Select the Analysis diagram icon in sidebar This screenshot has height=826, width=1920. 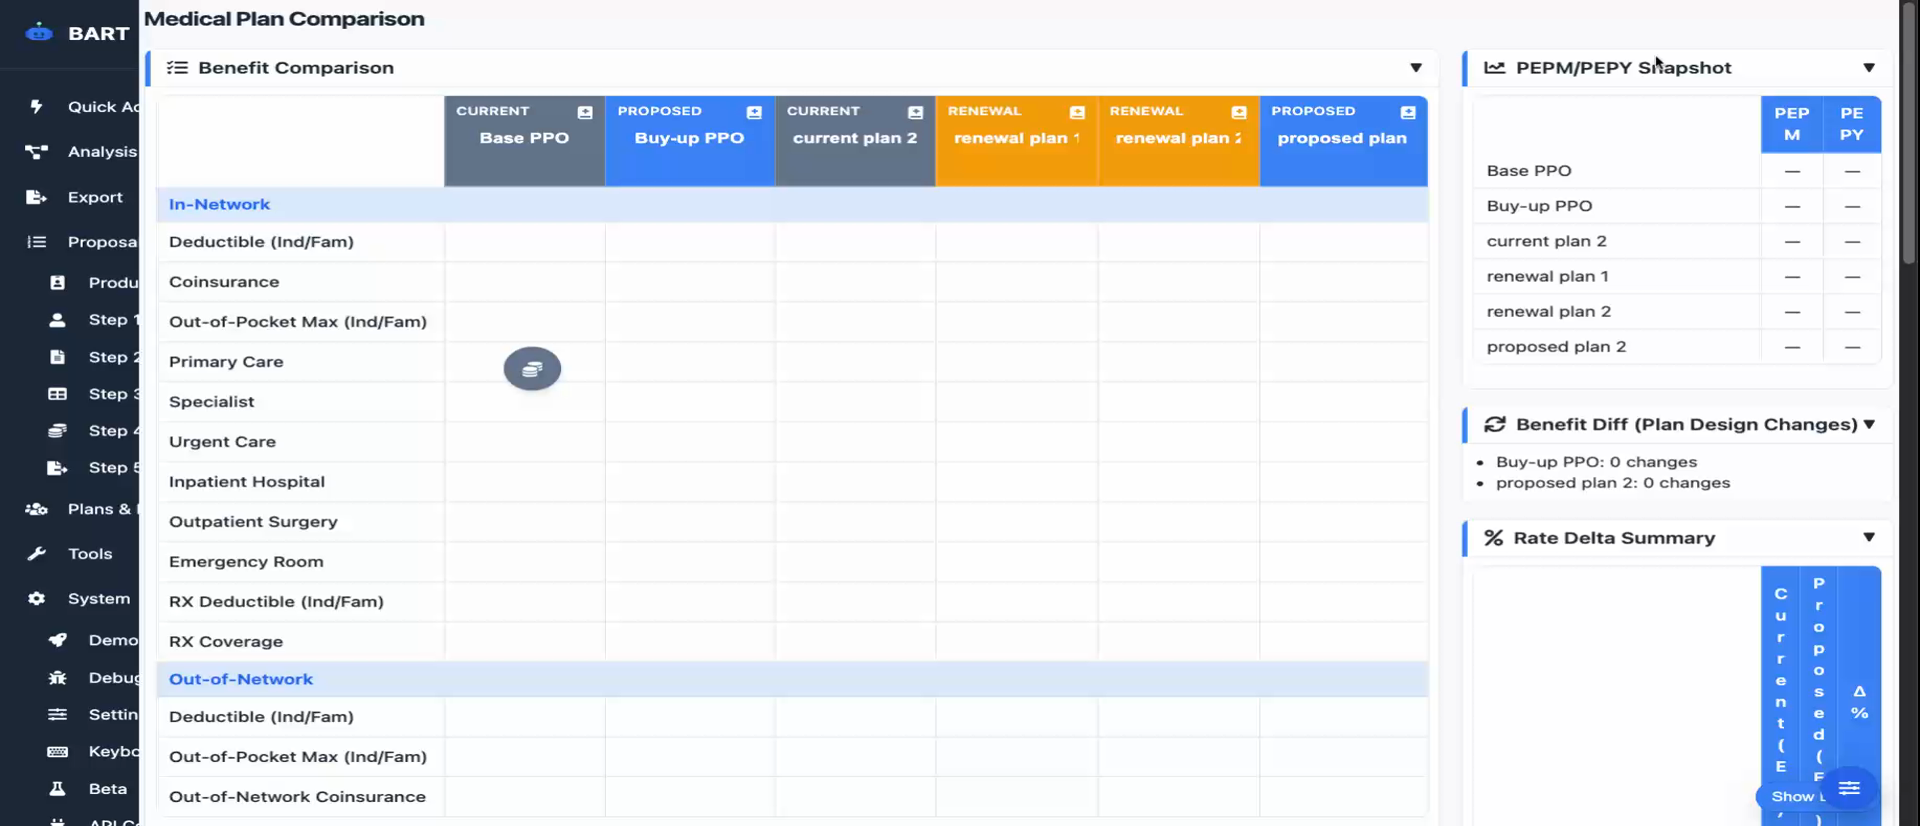click(36, 152)
